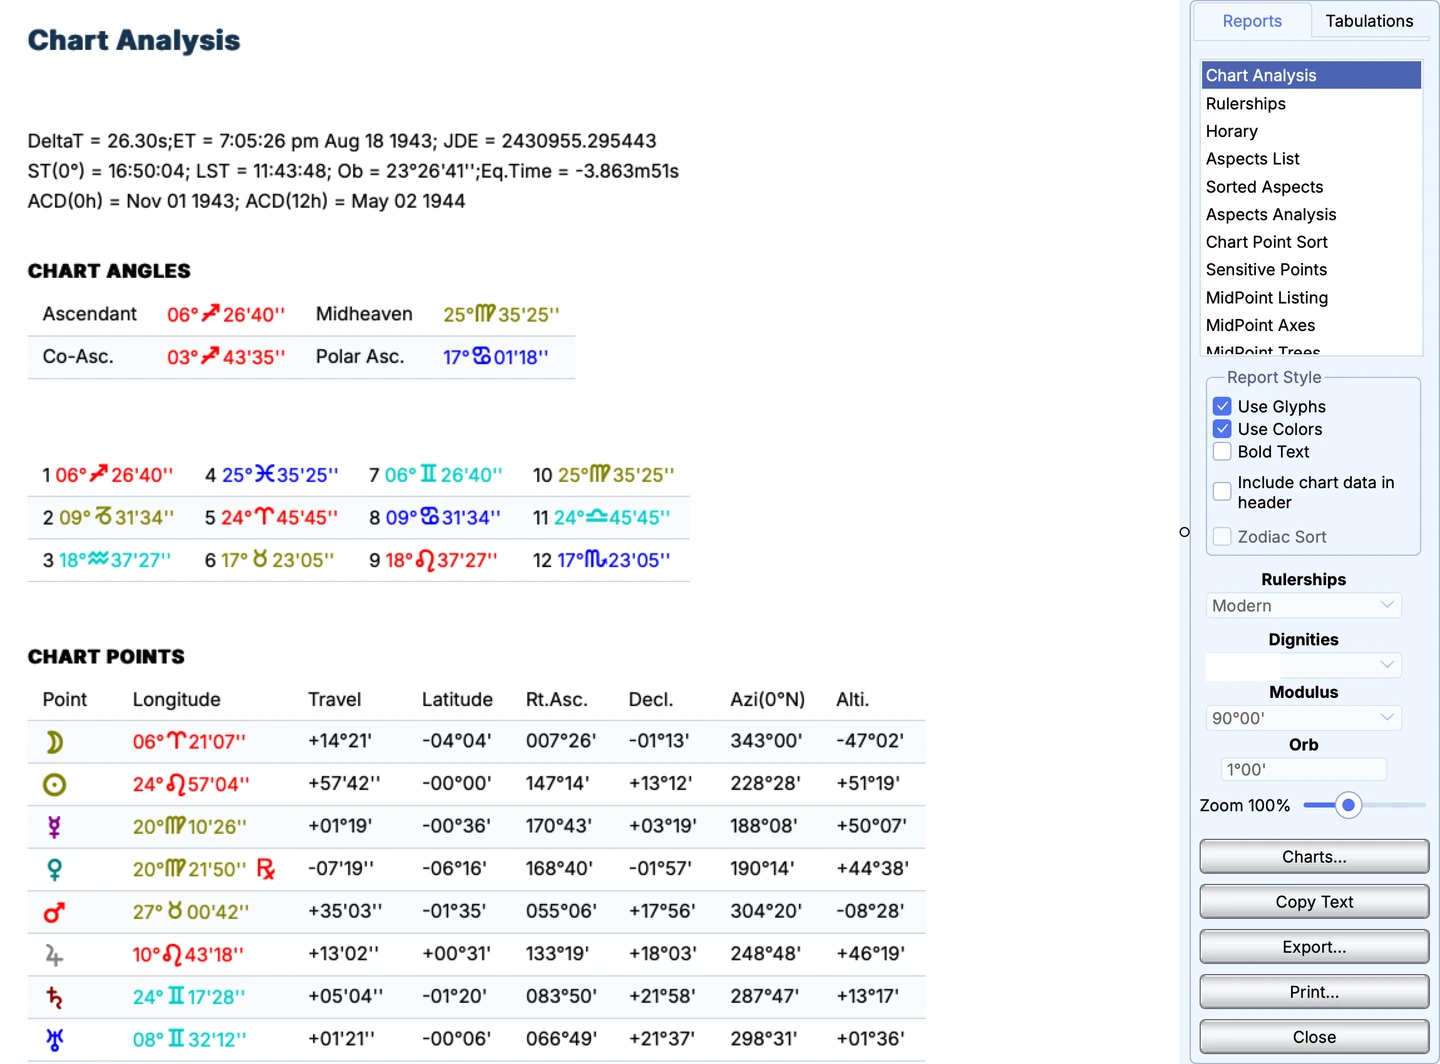Expand the Modulus 90°00' dropdown

[1304, 718]
